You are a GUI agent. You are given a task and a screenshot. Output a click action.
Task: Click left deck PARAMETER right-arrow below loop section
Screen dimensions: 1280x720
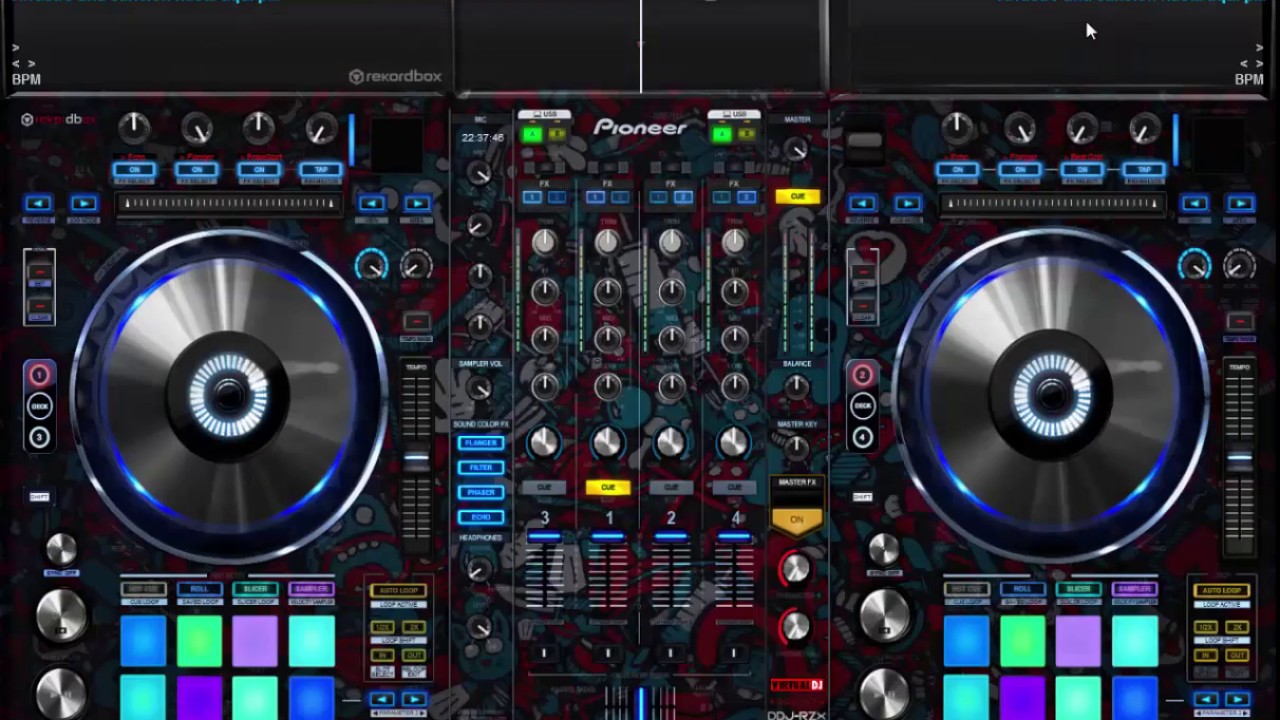pos(414,699)
